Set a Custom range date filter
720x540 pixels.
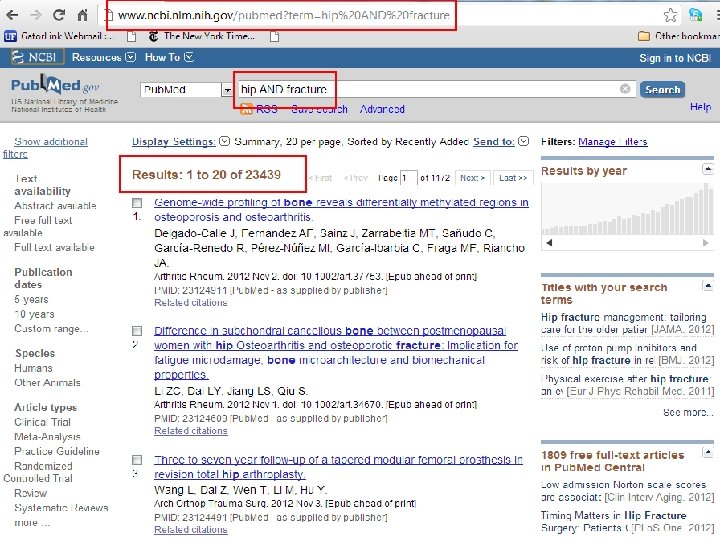point(51,329)
